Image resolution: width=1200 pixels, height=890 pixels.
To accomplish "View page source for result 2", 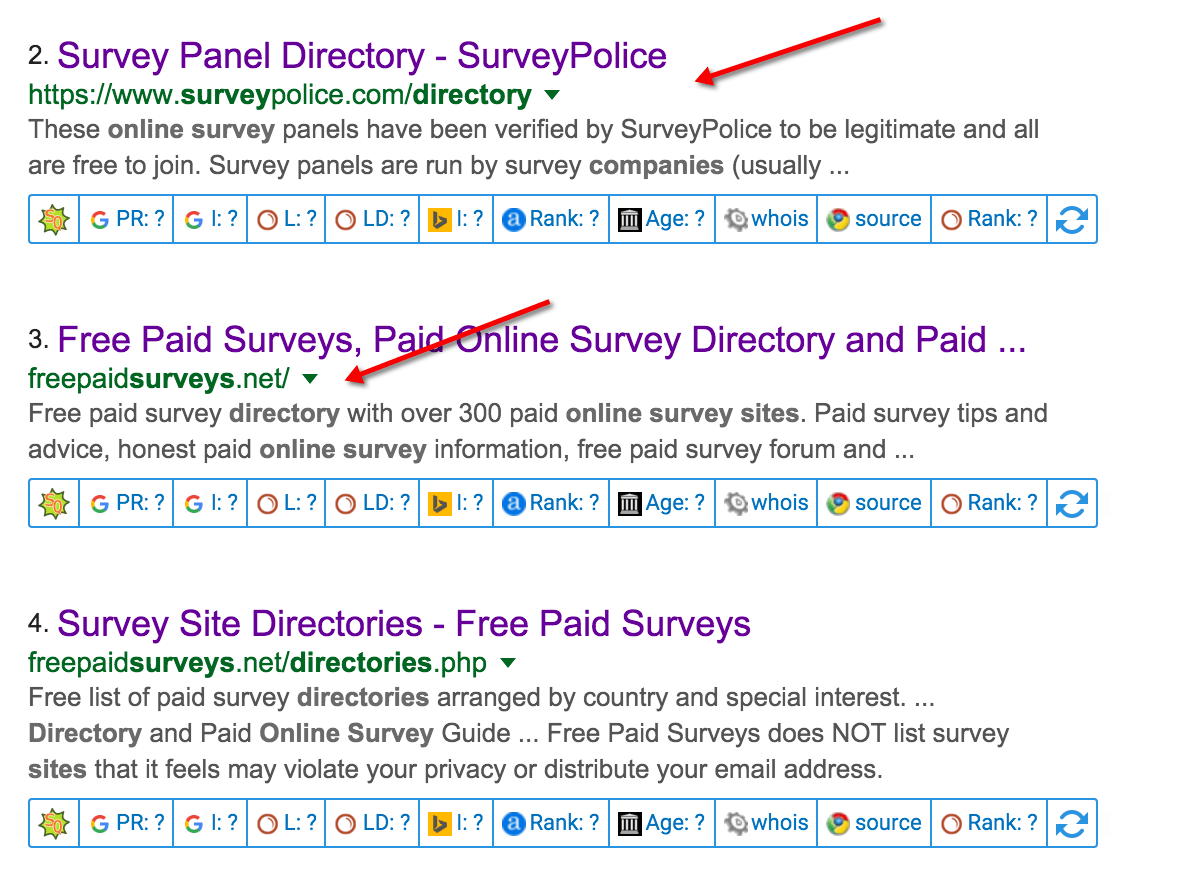I will point(874,219).
